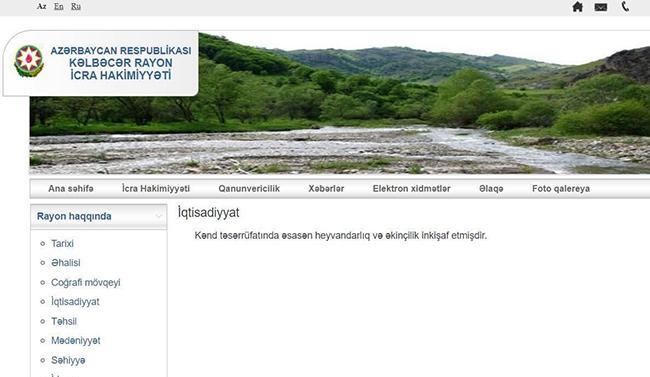The height and width of the screenshot is (377, 650).
Task: Open Foto qalereya menu item
Action: point(561,189)
